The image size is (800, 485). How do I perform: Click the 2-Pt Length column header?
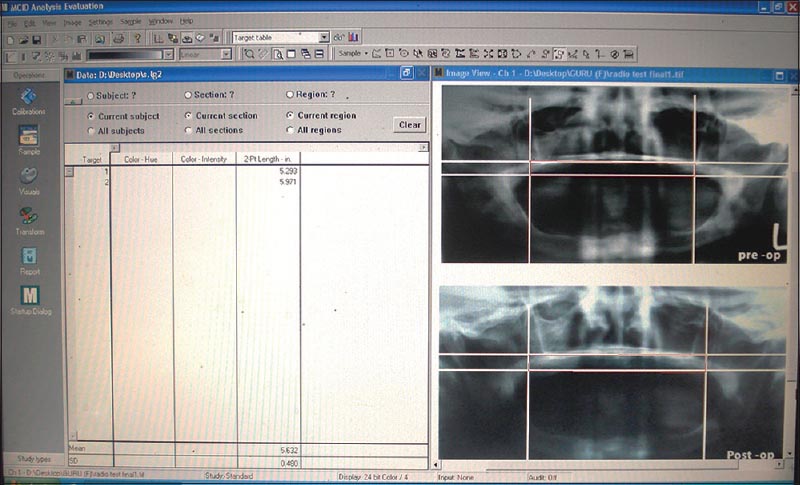267,158
